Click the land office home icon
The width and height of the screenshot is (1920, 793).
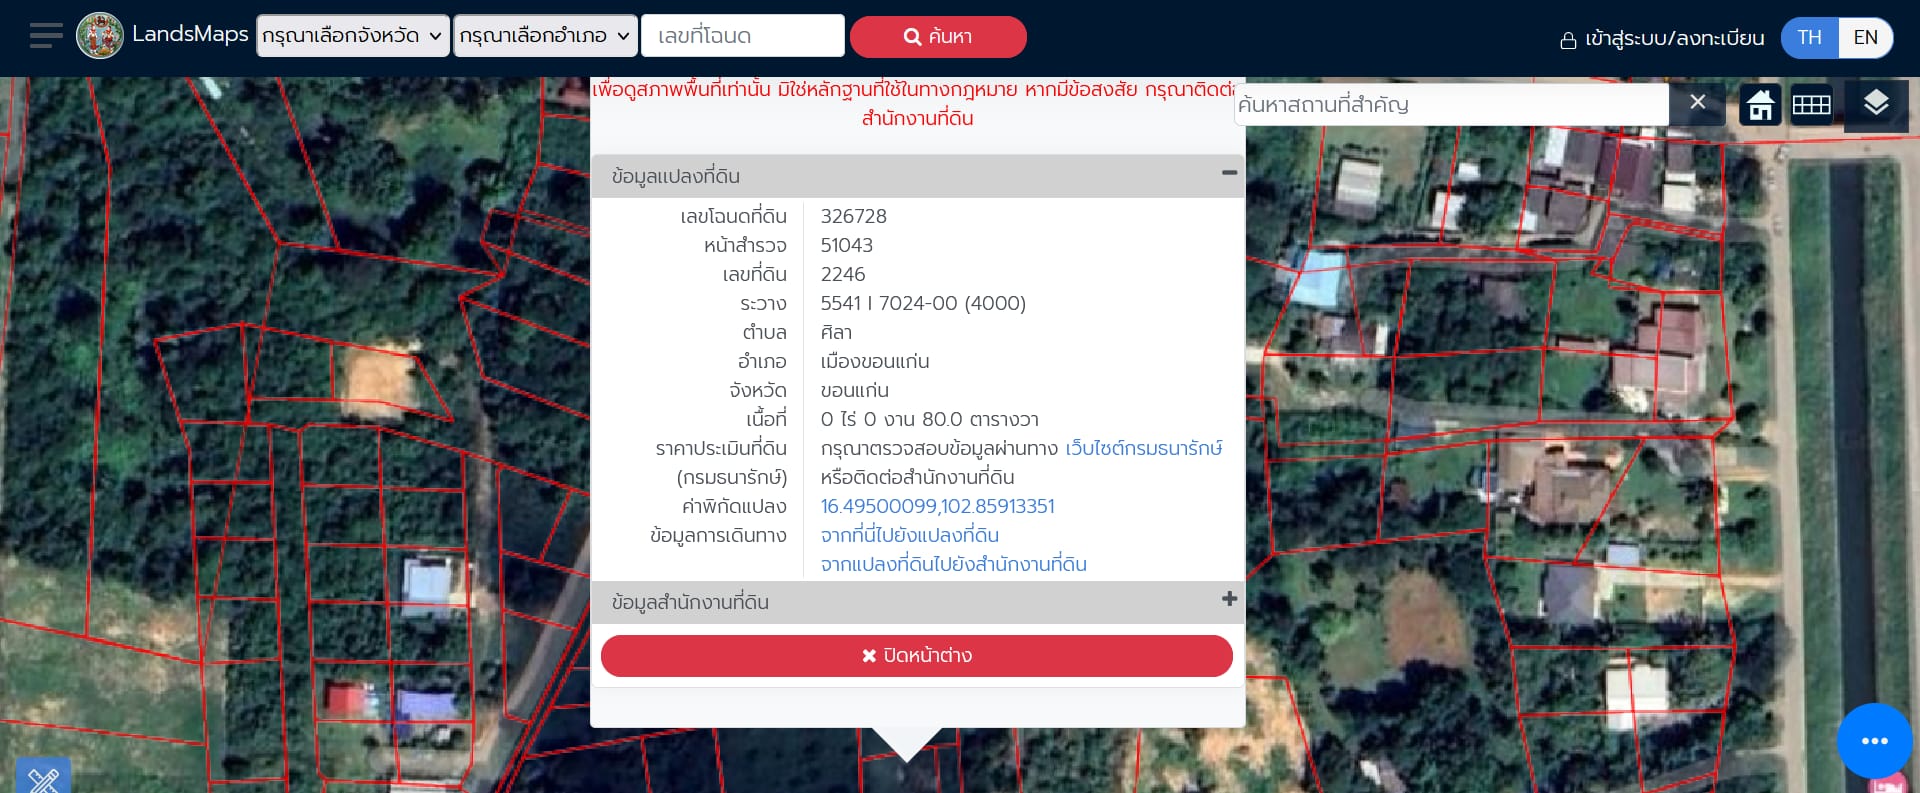(1760, 104)
